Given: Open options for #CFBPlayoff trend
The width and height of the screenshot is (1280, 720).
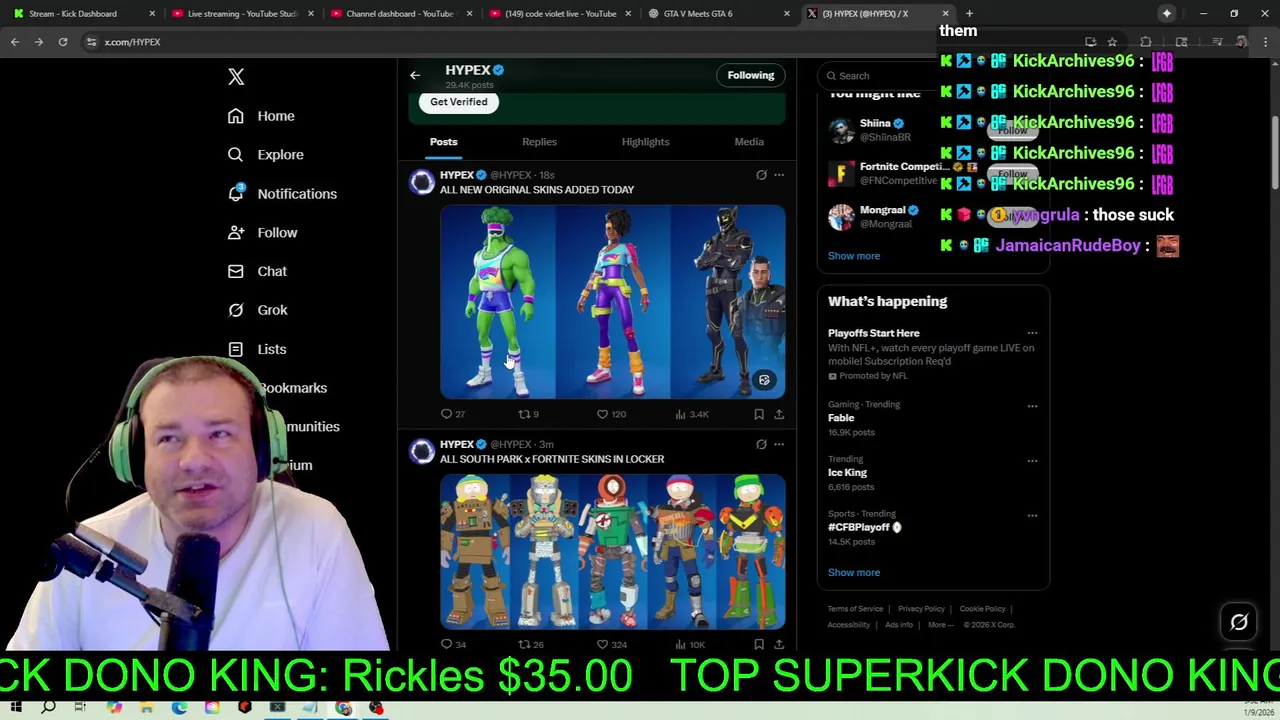Looking at the screenshot, I should point(1032,516).
